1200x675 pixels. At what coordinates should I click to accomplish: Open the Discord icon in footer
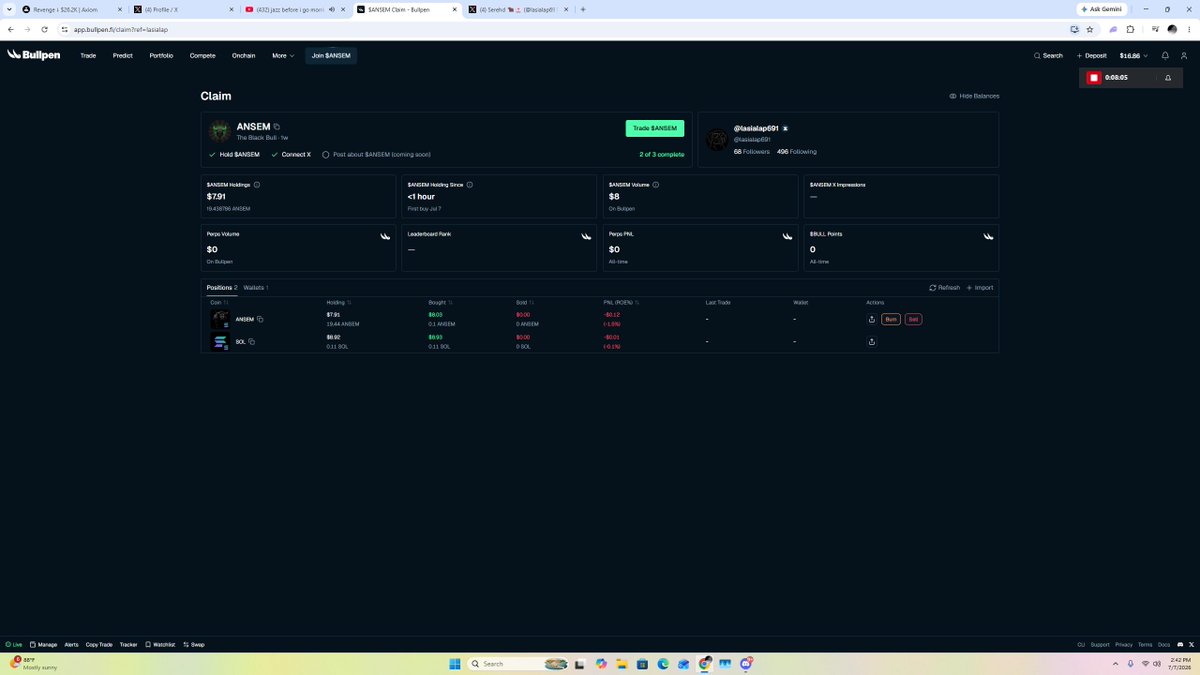(1178, 645)
